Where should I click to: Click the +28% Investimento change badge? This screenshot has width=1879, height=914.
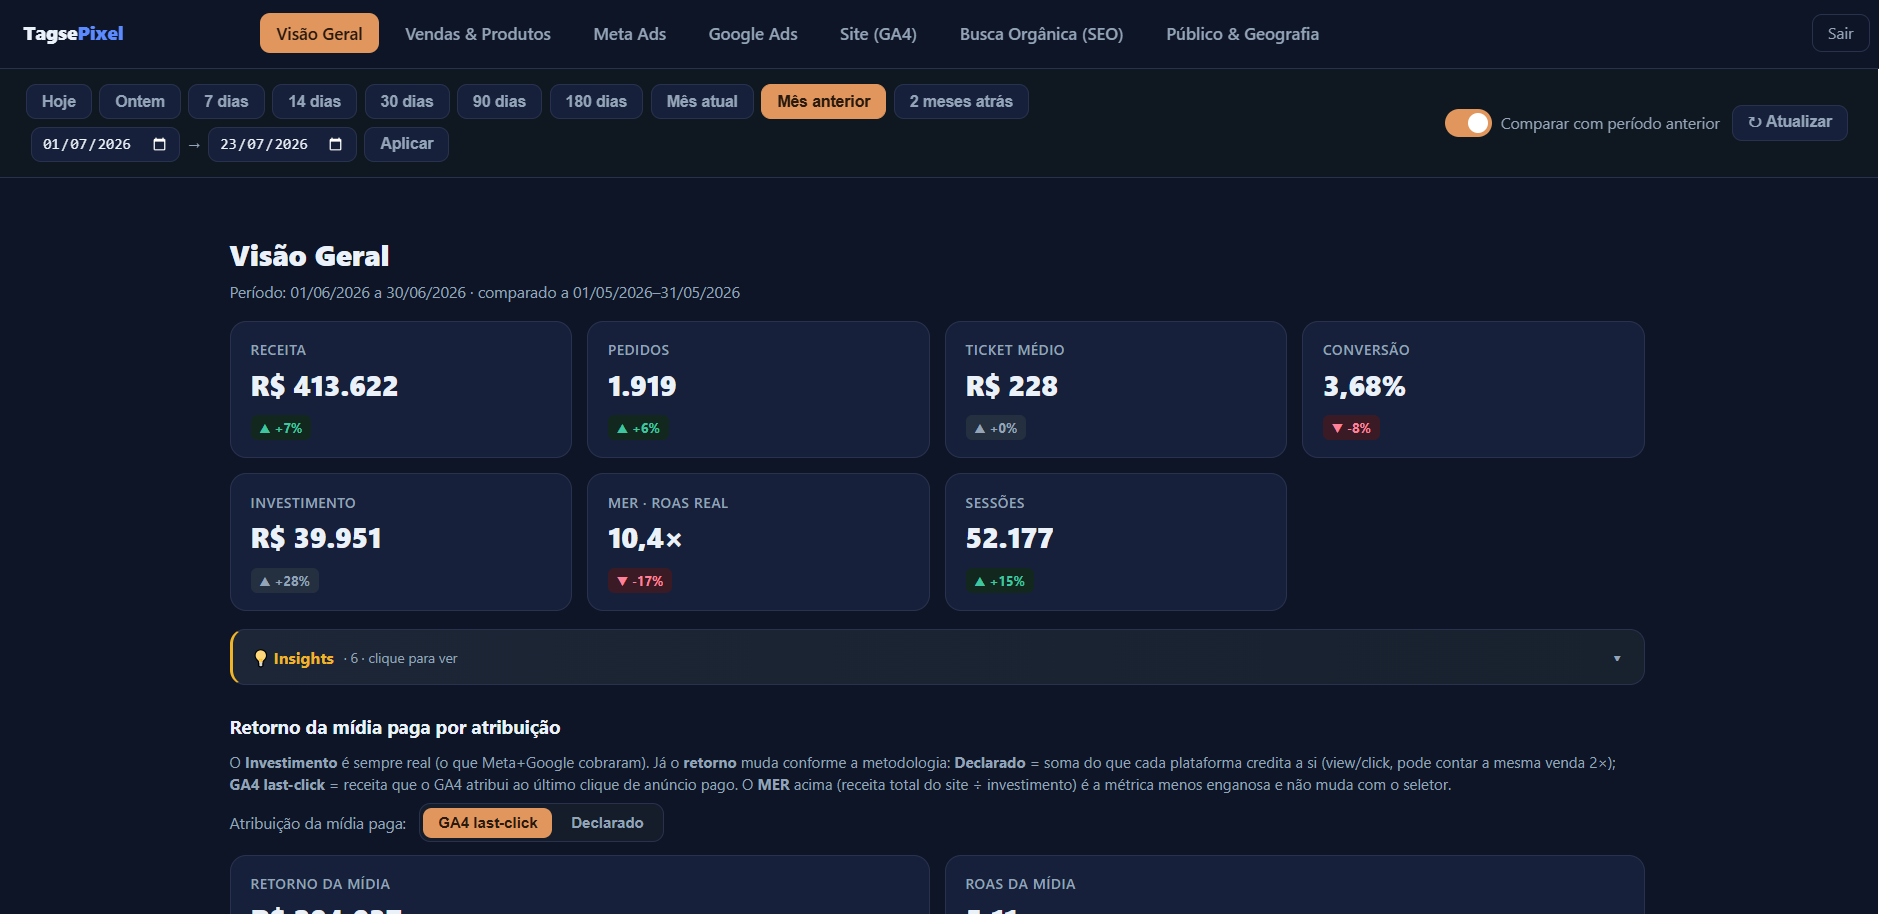pyautogui.click(x=285, y=581)
